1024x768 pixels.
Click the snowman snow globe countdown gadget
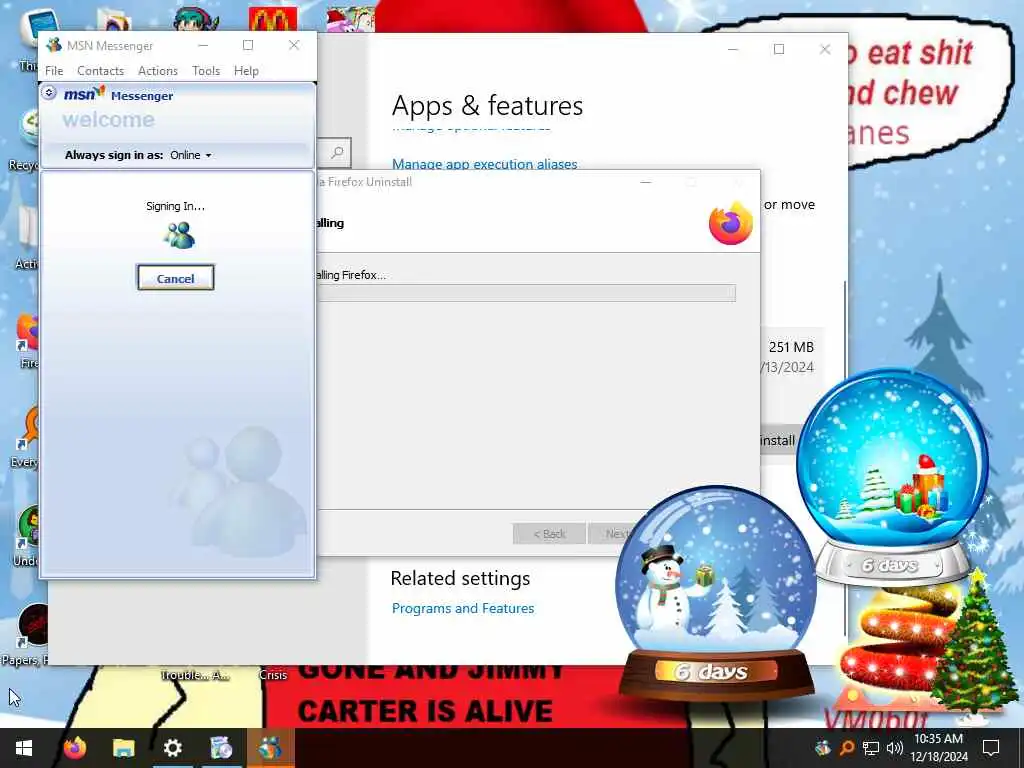tap(716, 592)
